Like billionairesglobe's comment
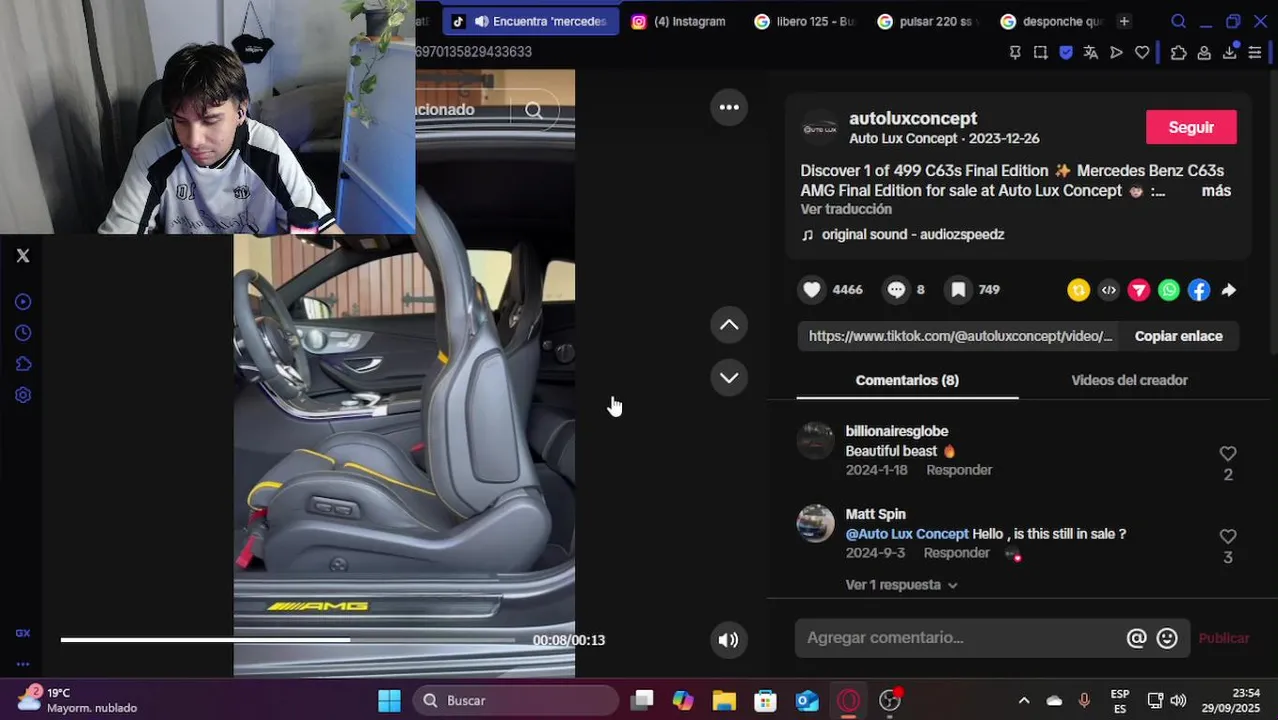This screenshot has height=720, width=1278. click(1228, 454)
